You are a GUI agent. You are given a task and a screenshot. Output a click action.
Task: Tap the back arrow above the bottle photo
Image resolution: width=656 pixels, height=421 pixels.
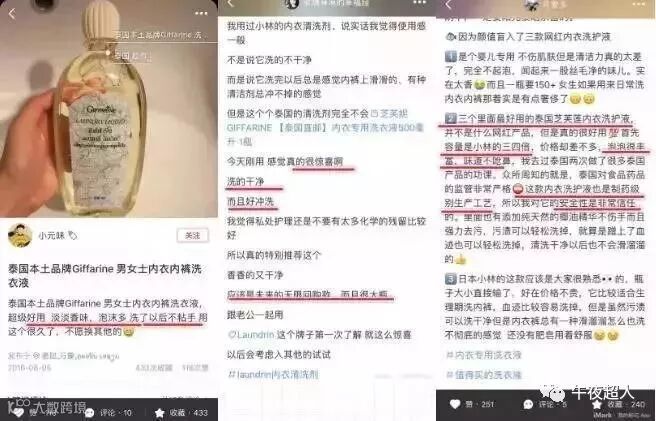[x=12, y=14]
